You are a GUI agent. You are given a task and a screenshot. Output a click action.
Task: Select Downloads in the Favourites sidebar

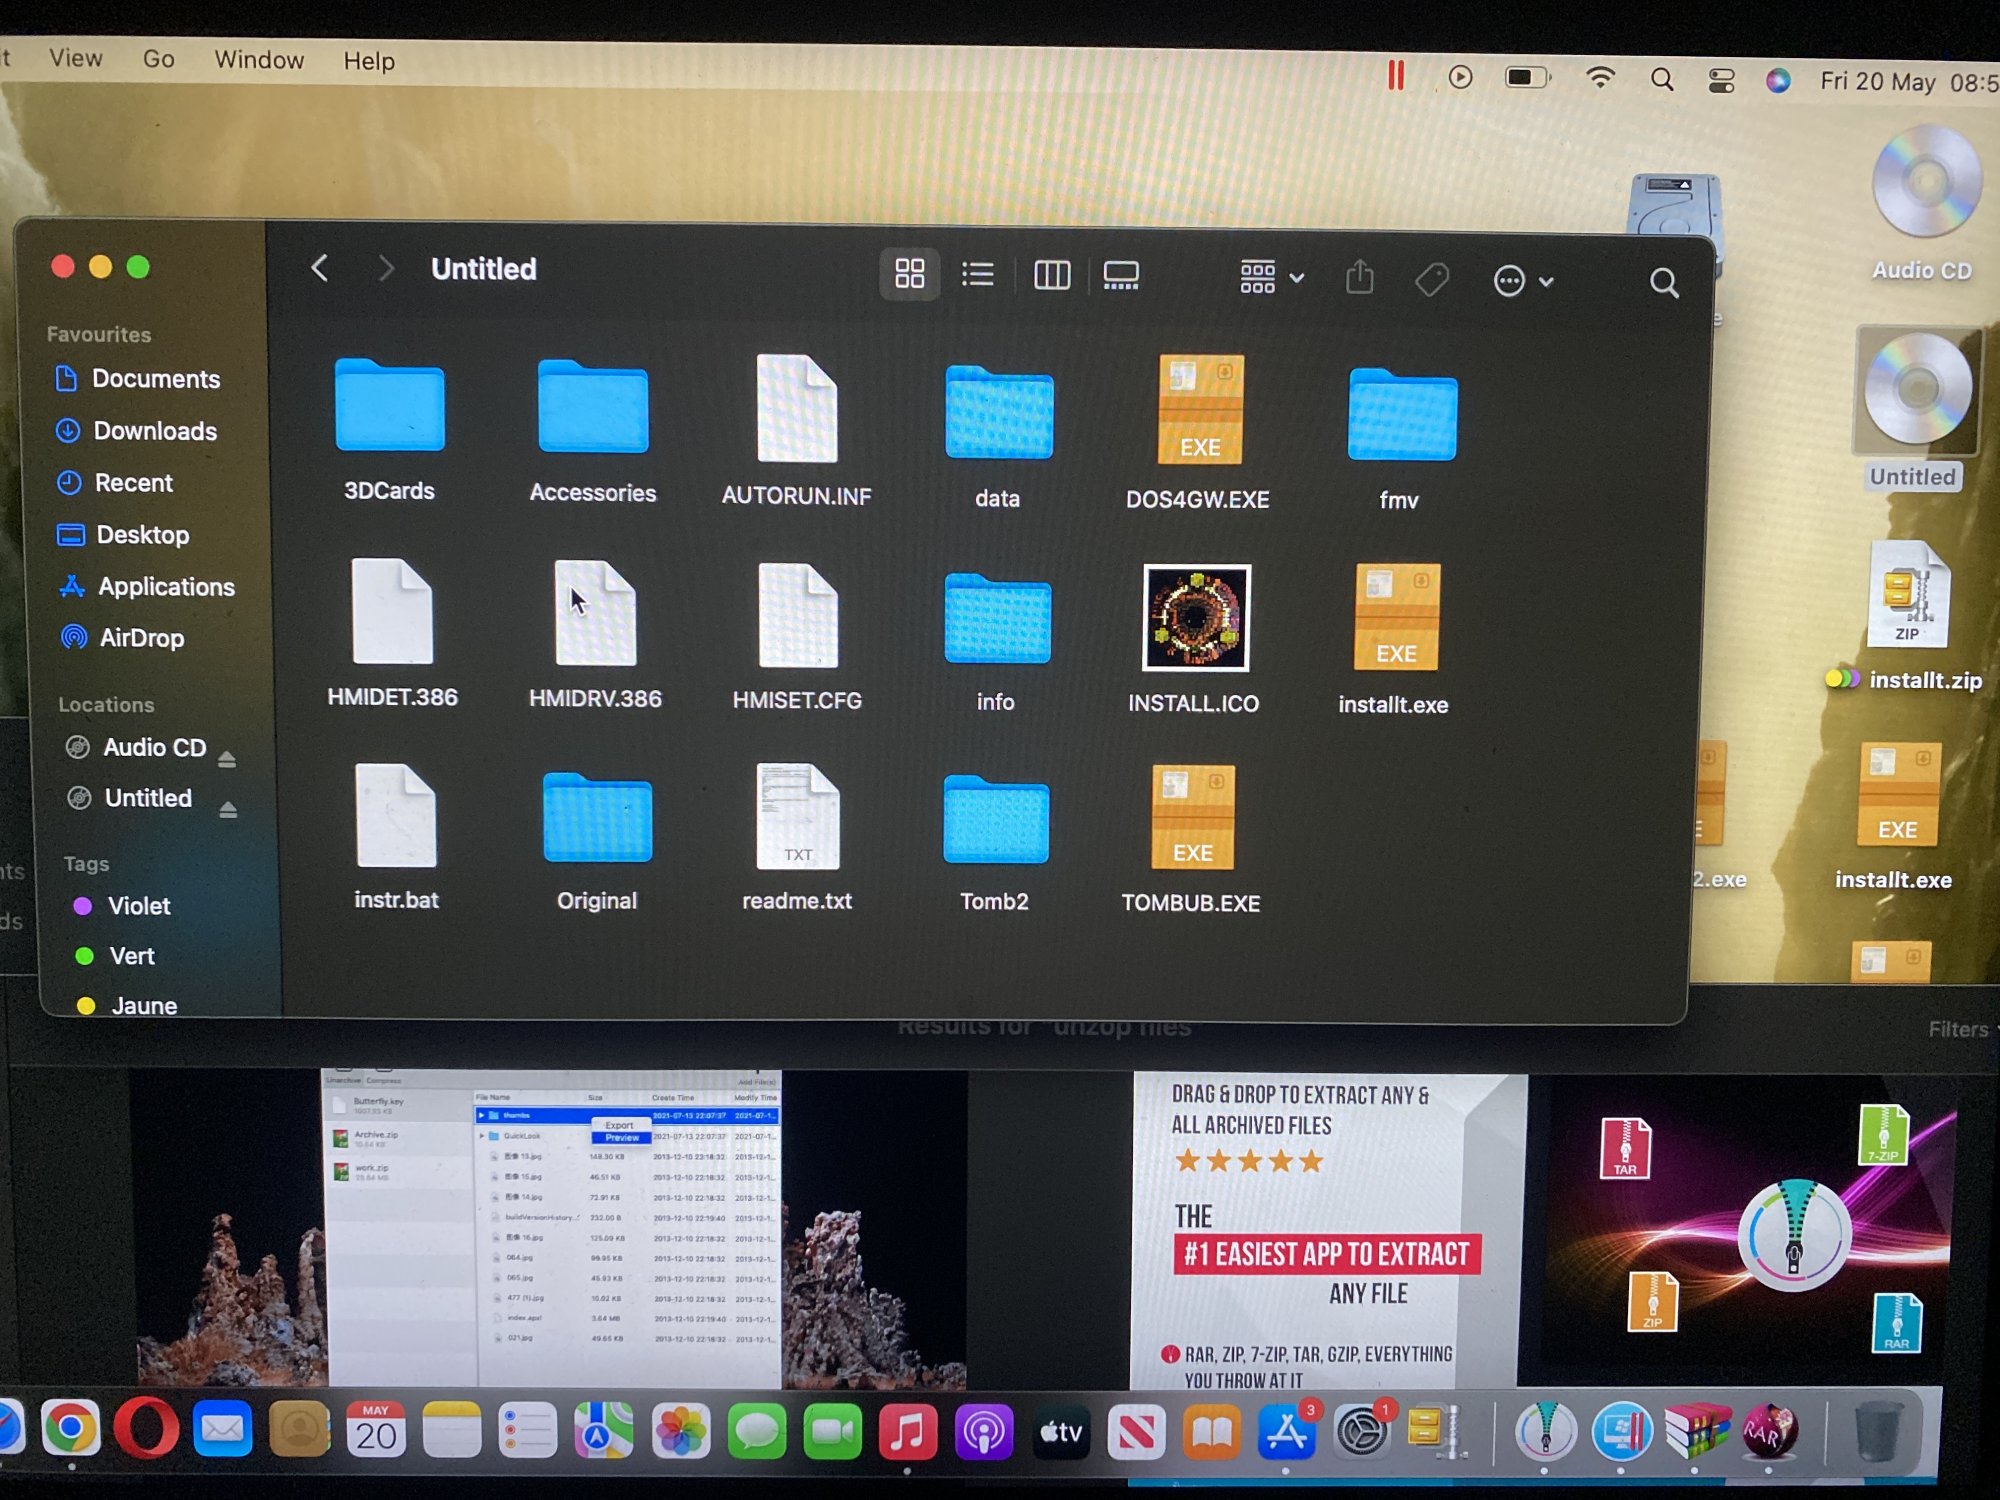click(x=154, y=431)
